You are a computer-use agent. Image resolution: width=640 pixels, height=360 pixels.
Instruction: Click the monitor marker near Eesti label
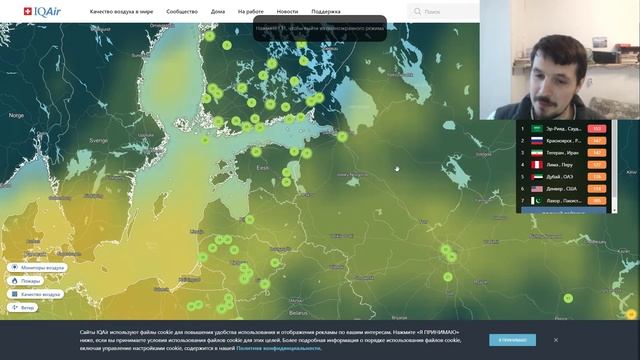[256, 152]
